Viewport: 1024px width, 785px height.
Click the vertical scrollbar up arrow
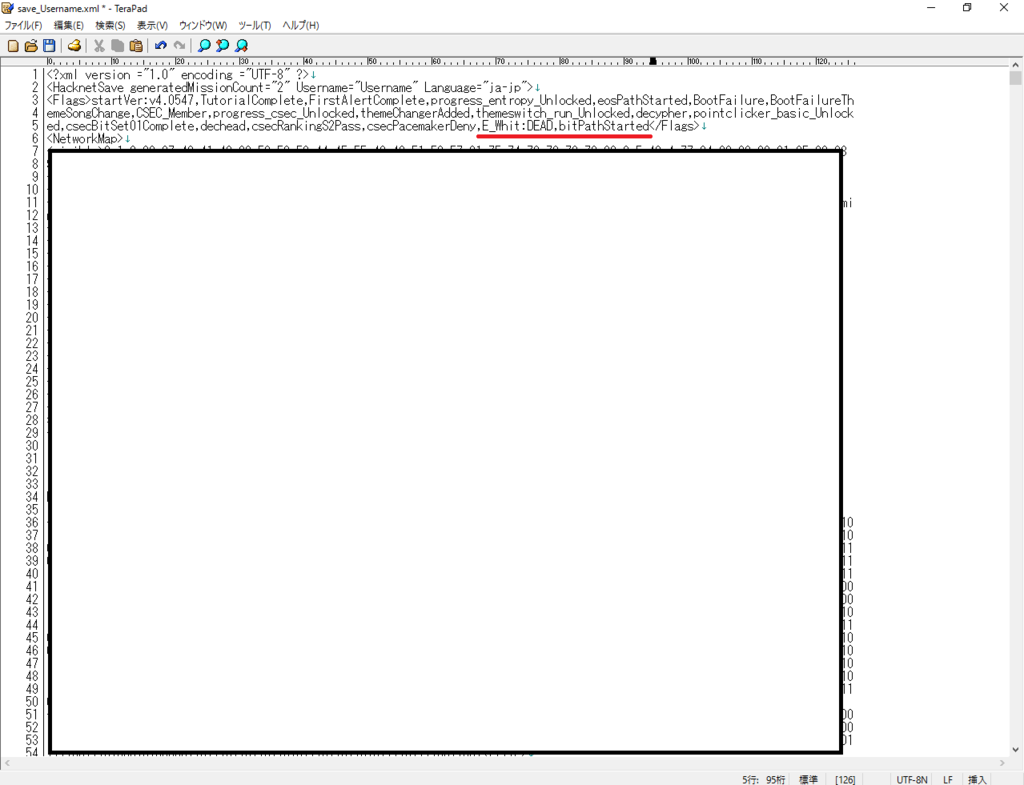pos(1016,65)
